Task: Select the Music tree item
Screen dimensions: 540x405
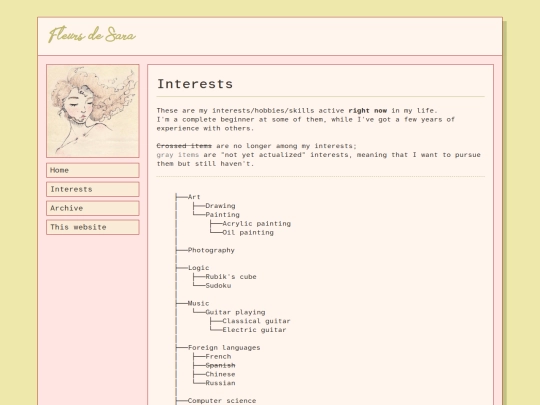Action: 198,303
